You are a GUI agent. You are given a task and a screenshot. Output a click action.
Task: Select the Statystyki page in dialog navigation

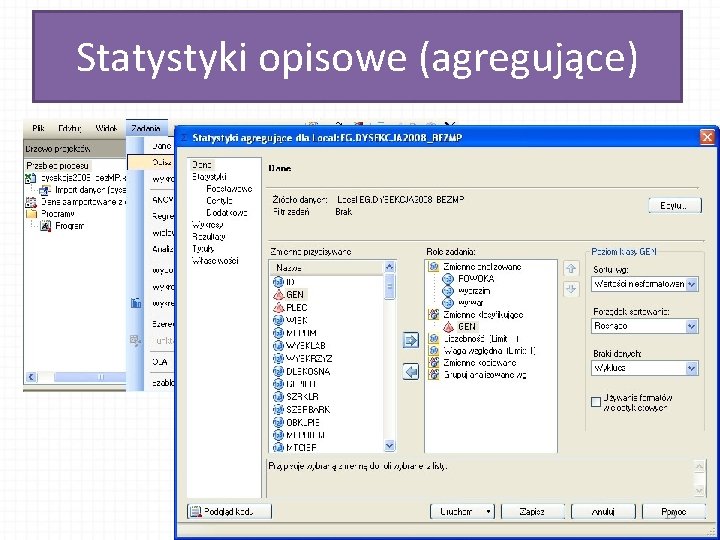coord(209,176)
